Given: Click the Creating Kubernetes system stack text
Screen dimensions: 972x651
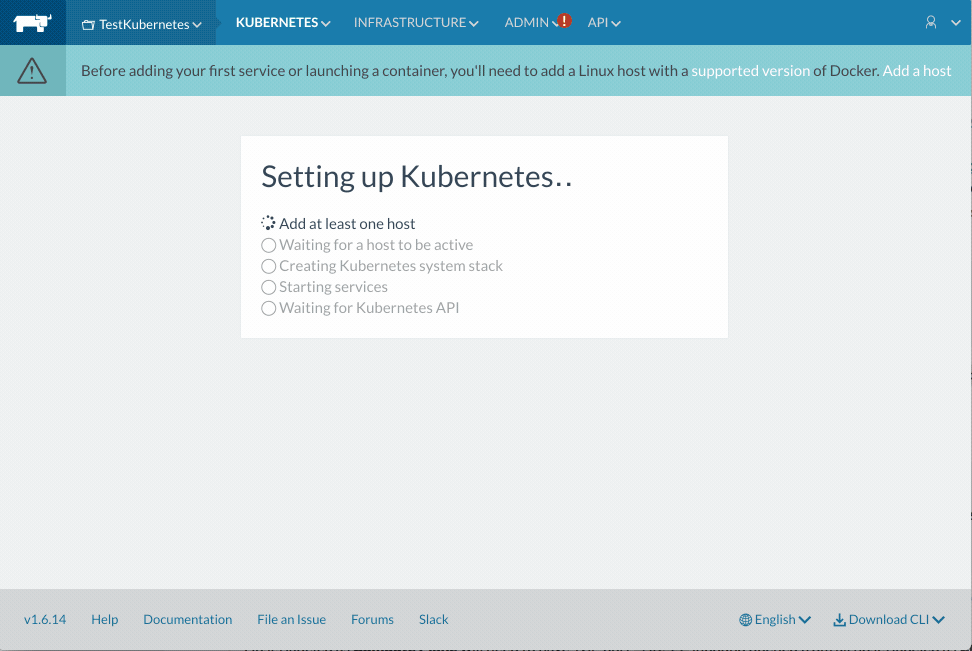Looking at the screenshot, I should (x=391, y=266).
